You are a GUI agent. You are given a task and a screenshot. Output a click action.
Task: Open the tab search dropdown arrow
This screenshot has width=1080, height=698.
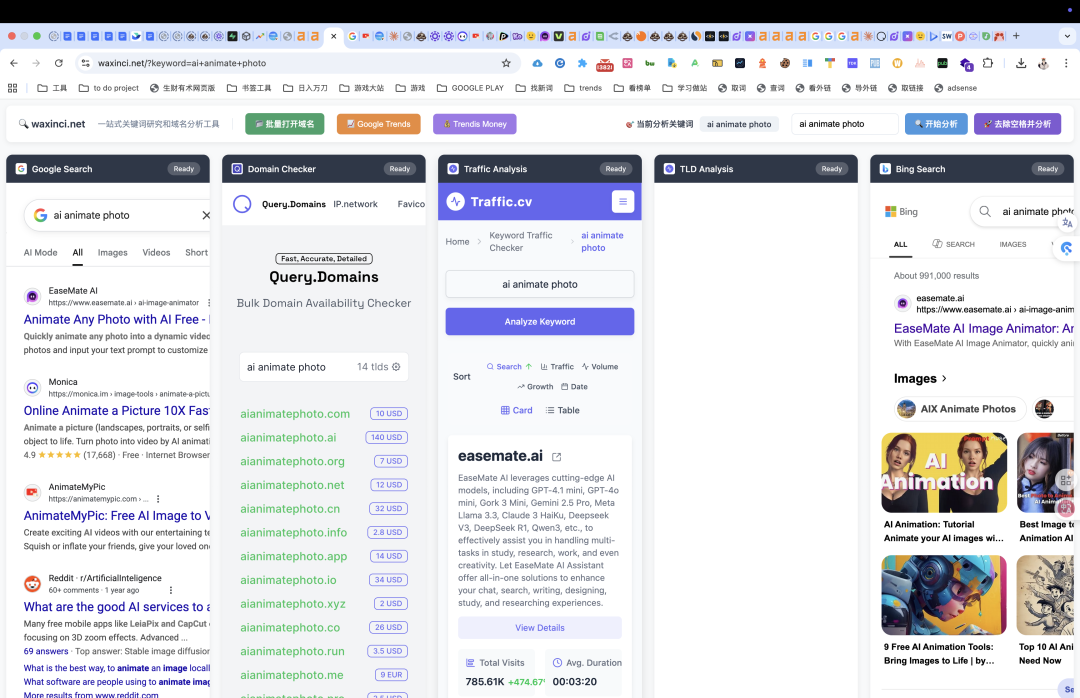pyautogui.click(x=1067, y=36)
